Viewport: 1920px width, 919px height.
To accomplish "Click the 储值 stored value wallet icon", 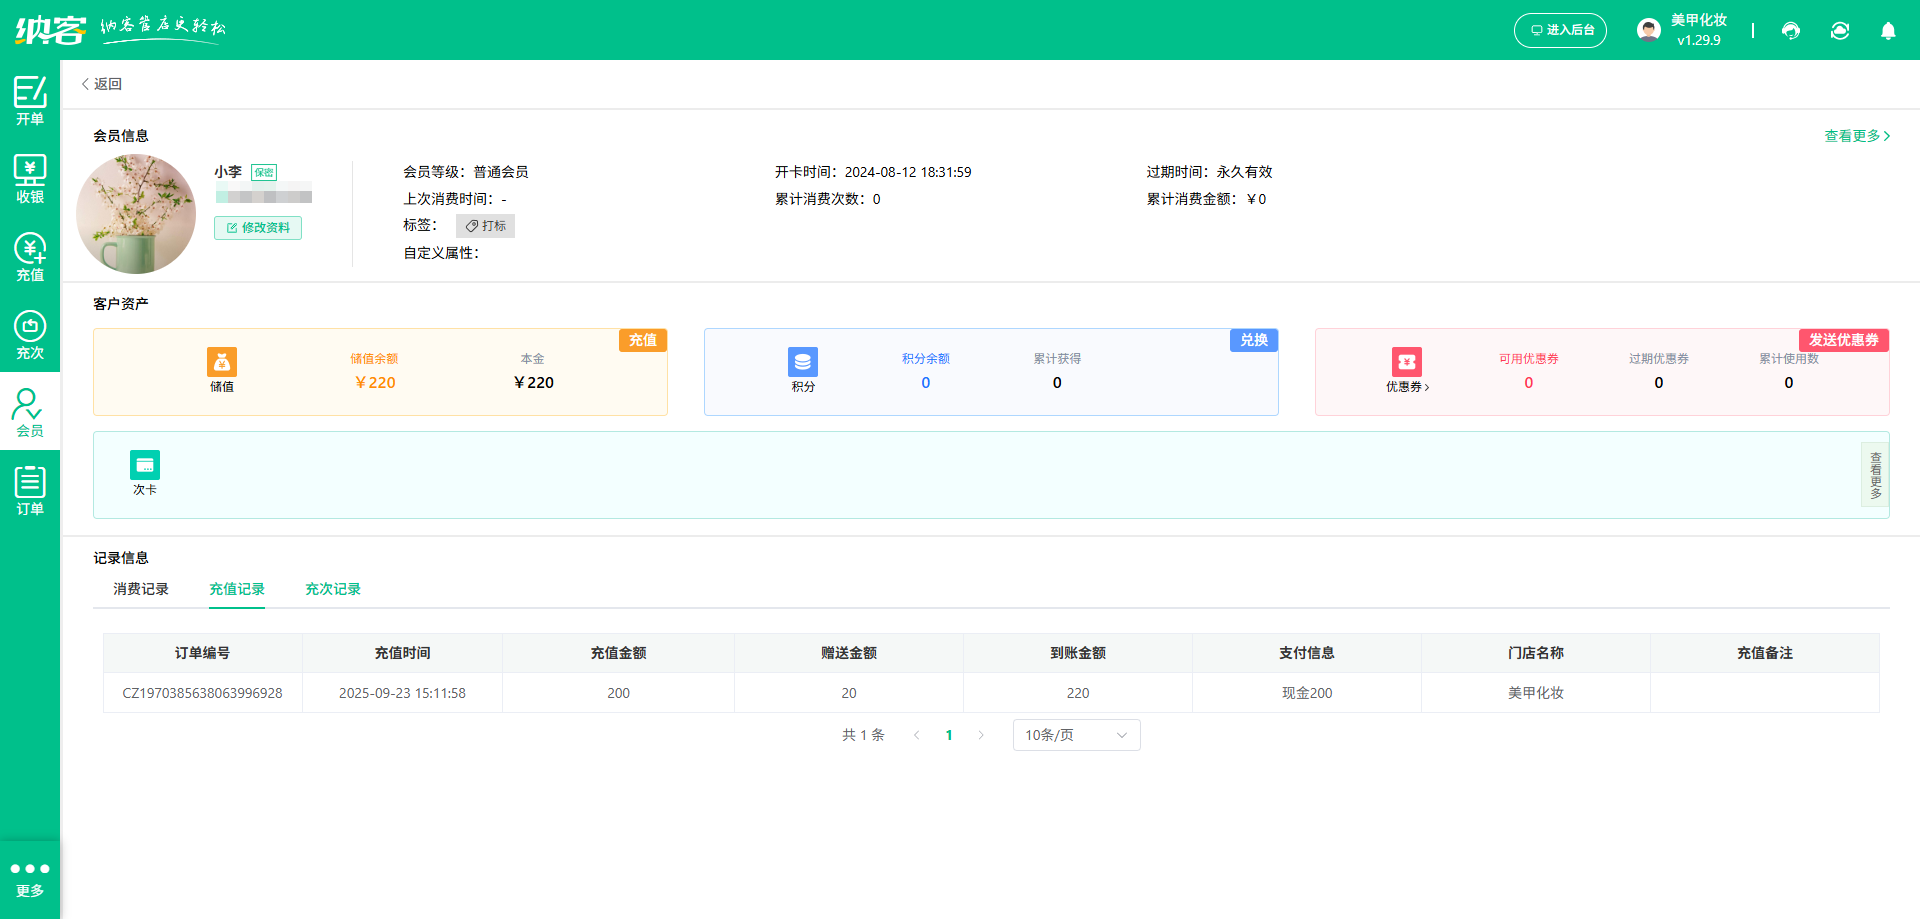I will [x=222, y=362].
